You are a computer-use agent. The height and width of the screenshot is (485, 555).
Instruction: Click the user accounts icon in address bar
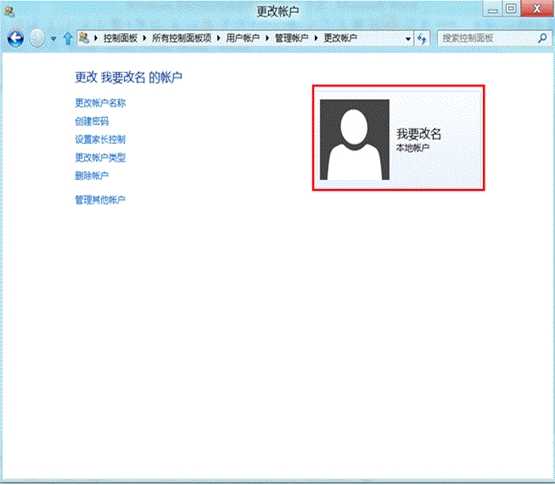(84, 38)
